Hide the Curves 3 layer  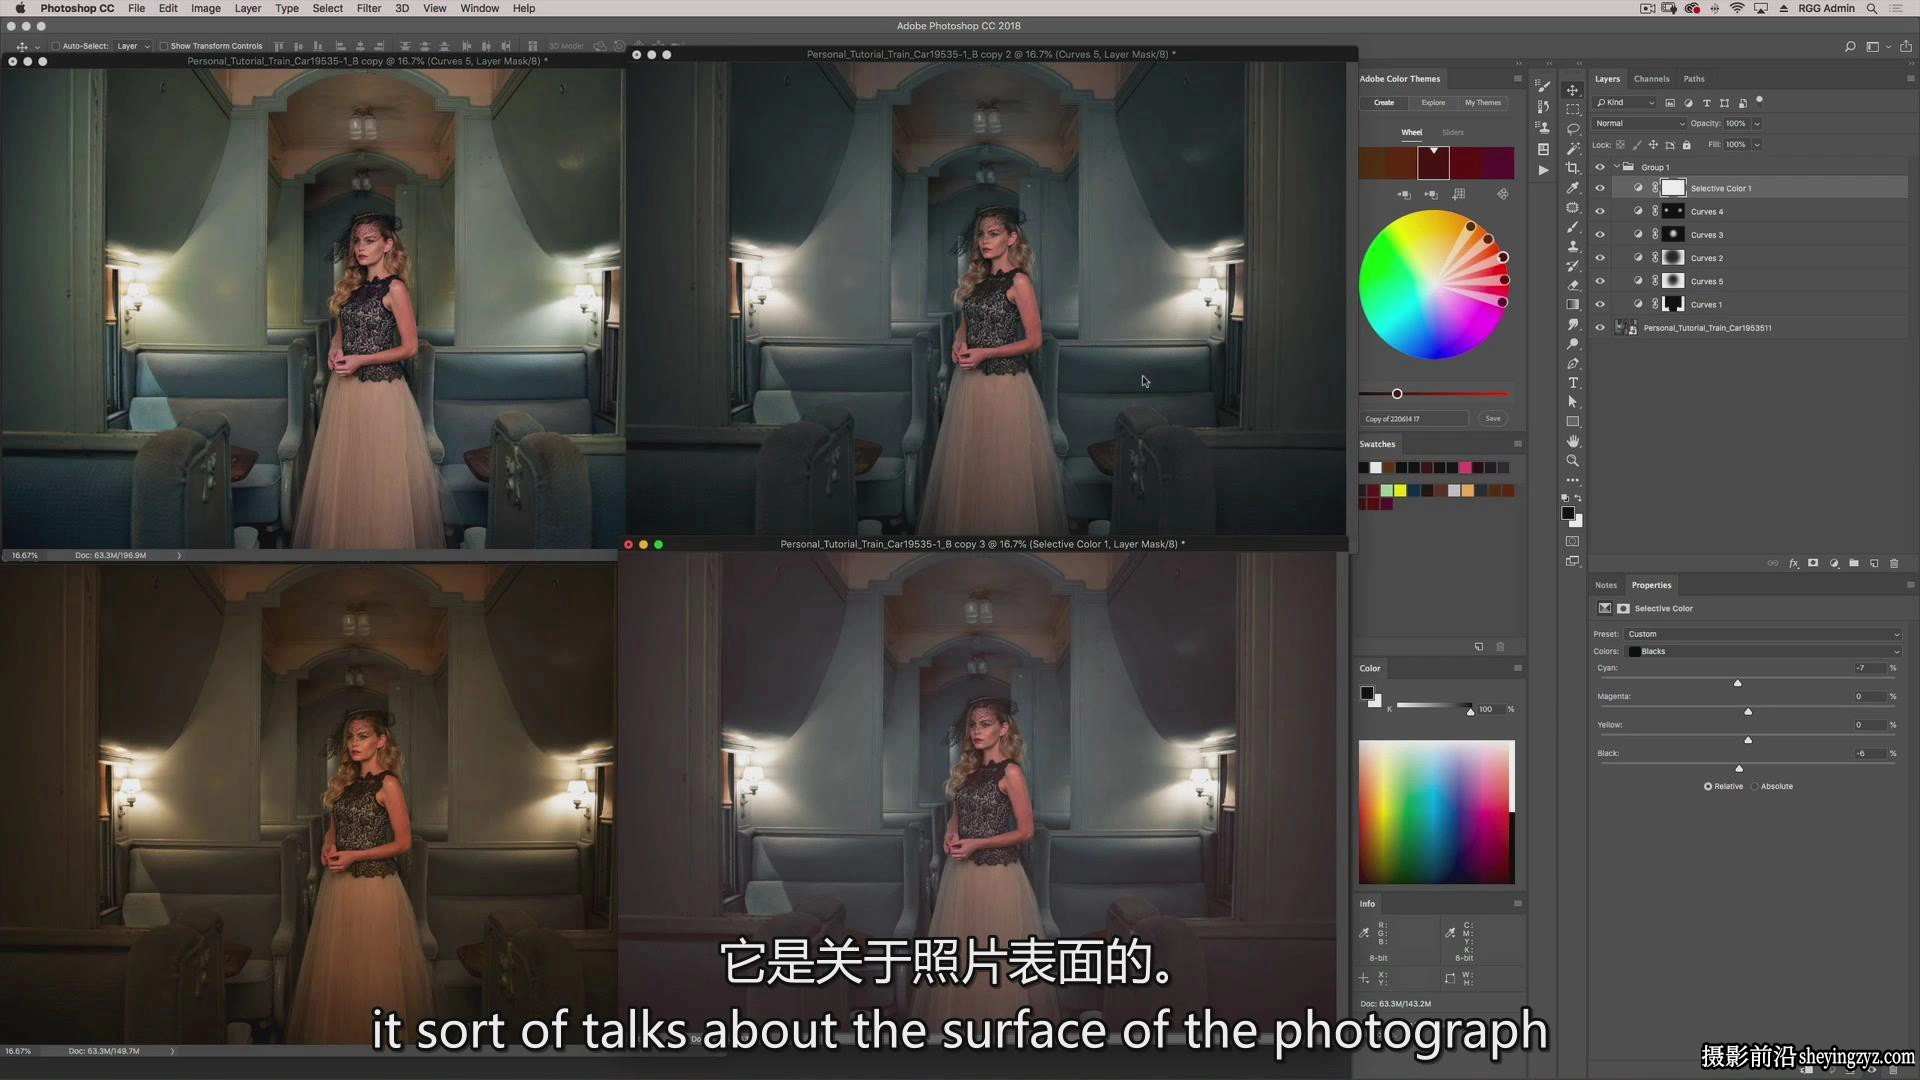coord(1600,234)
